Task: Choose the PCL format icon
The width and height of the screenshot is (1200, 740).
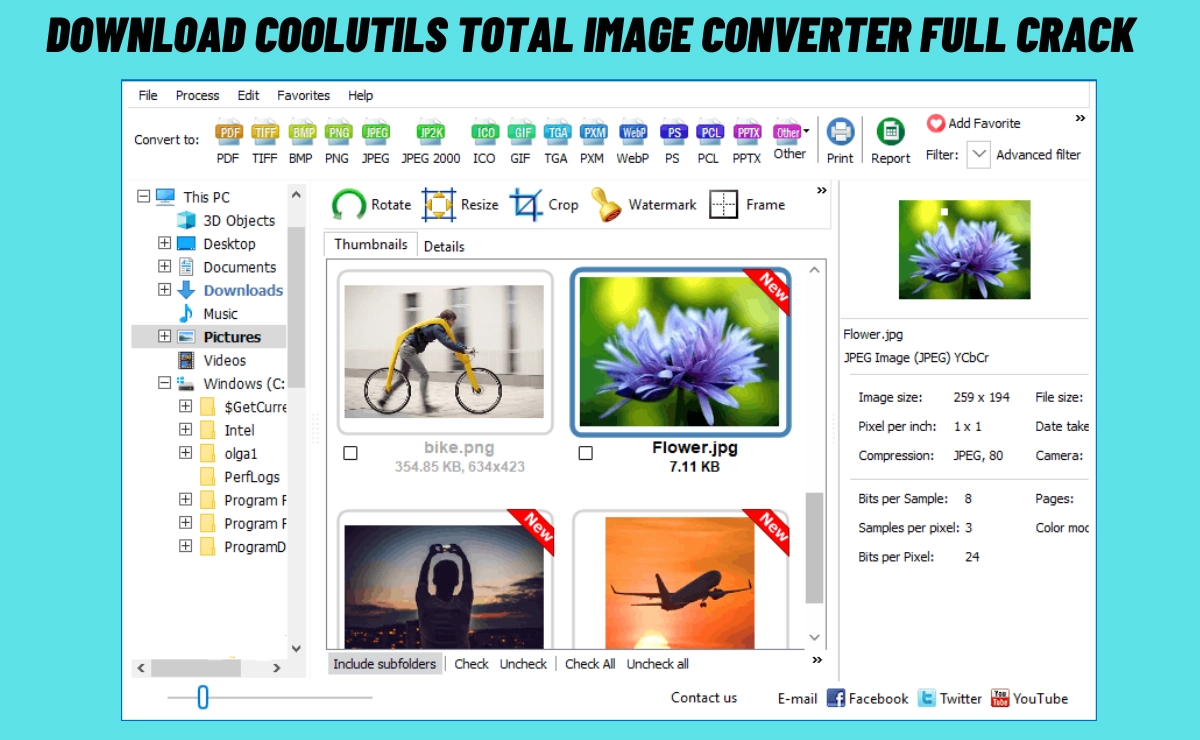Action: pyautogui.click(x=709, y=142)
